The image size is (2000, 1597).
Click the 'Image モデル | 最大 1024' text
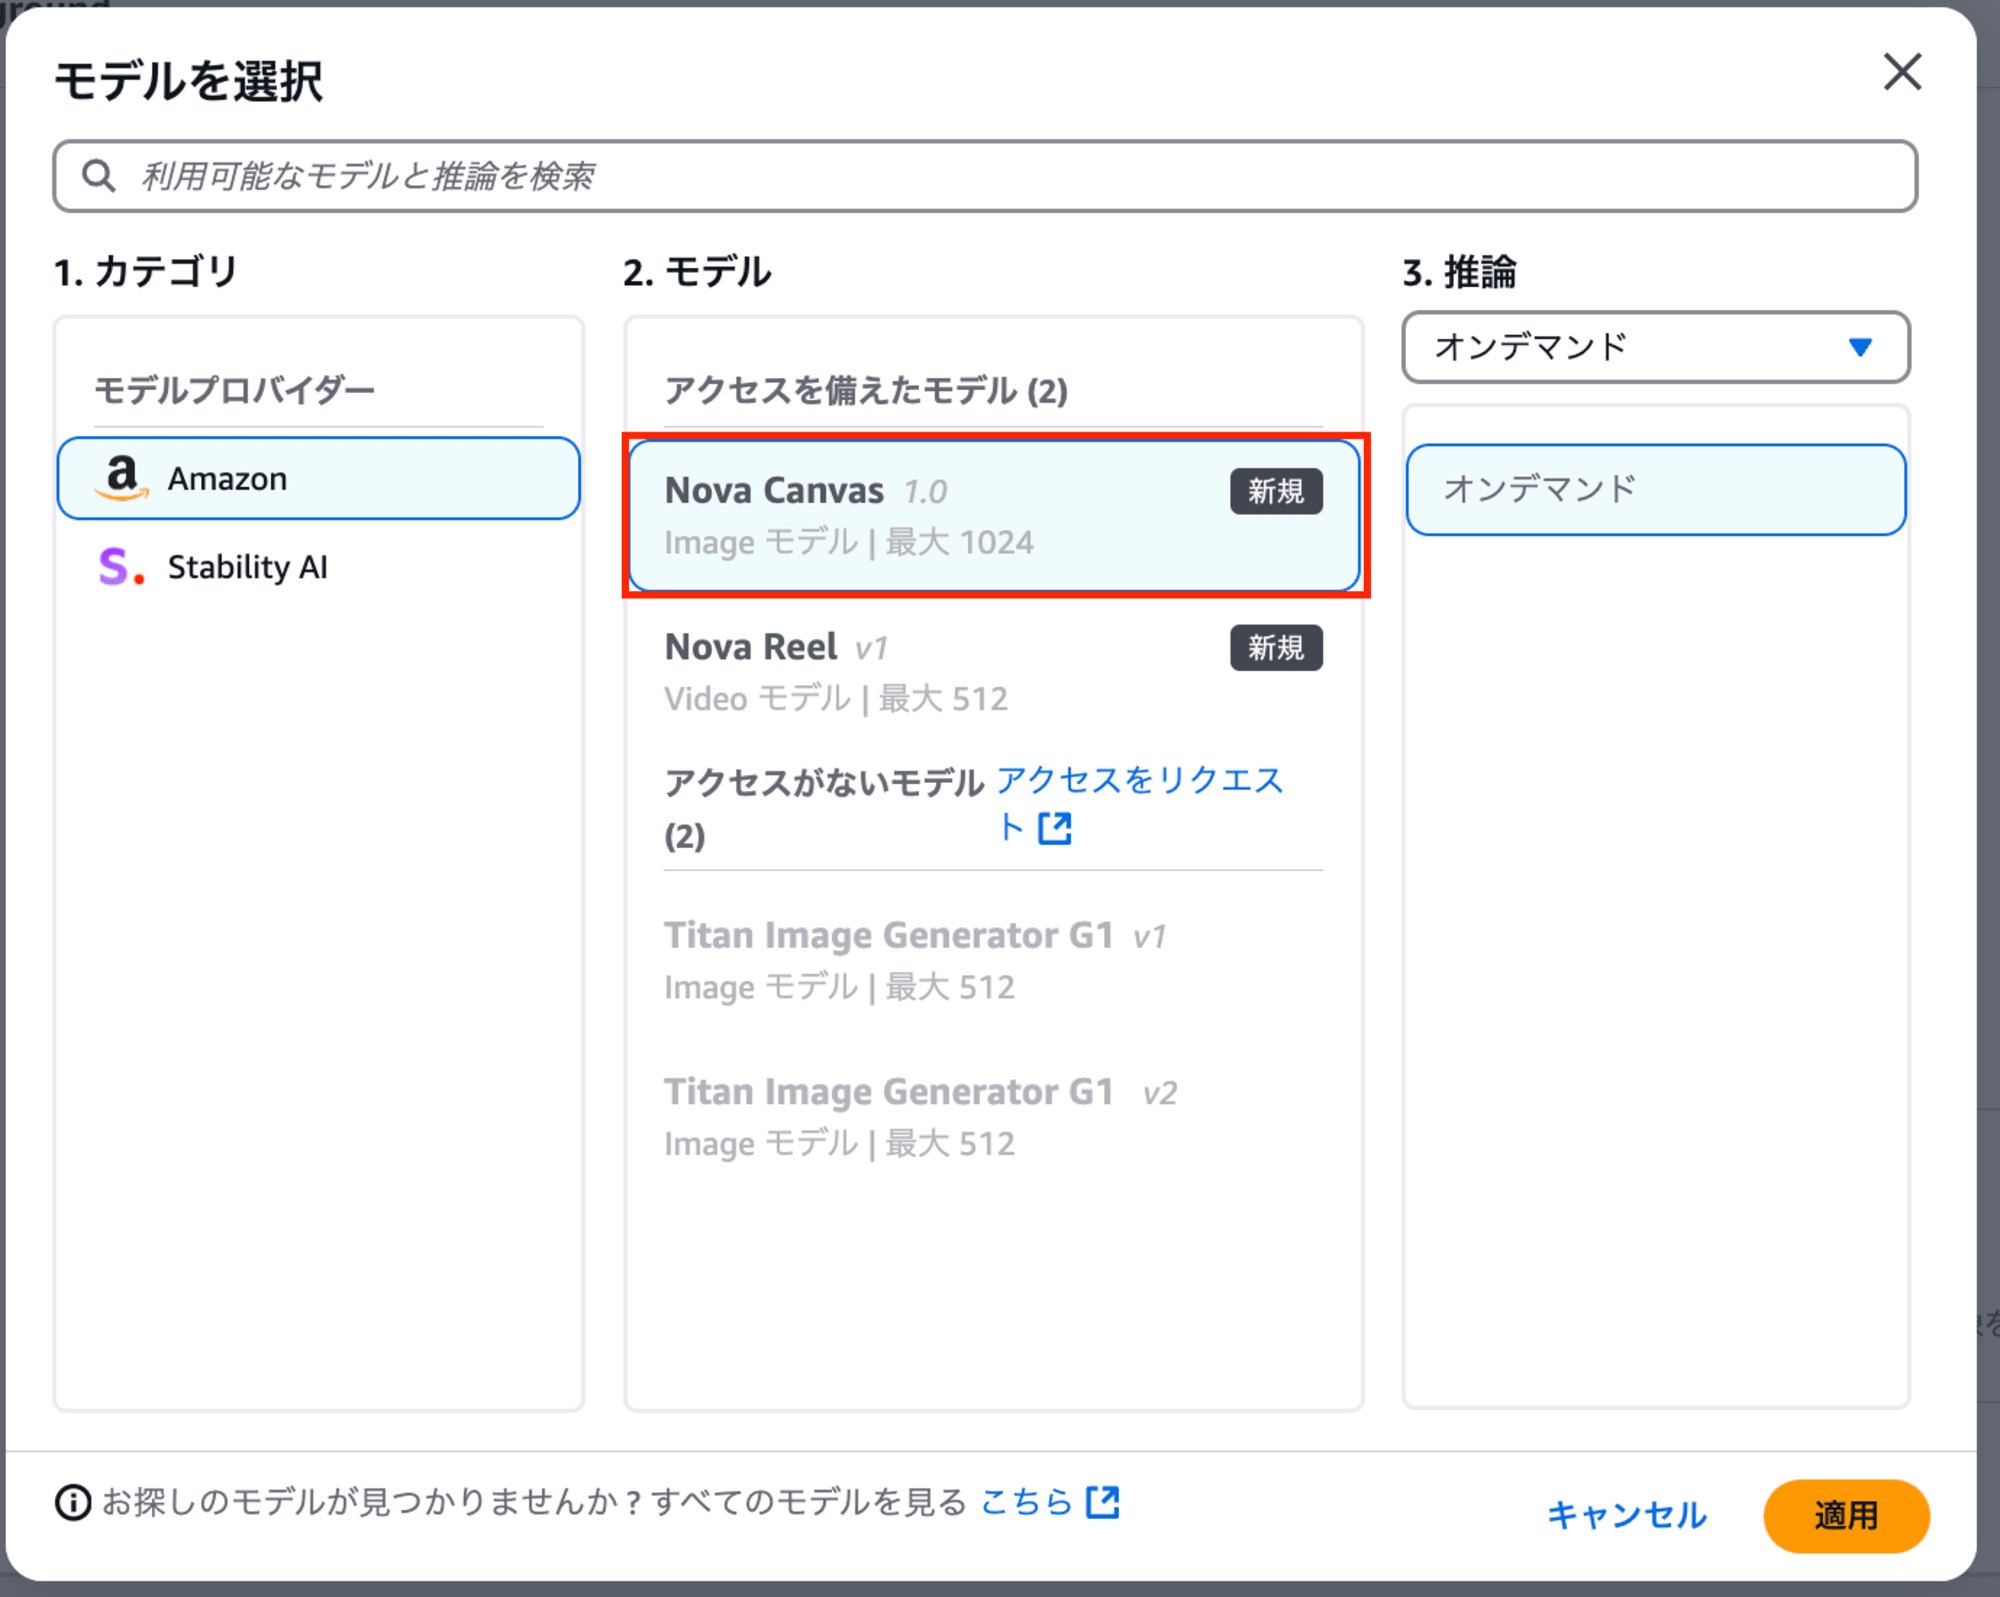coord(849,542)
